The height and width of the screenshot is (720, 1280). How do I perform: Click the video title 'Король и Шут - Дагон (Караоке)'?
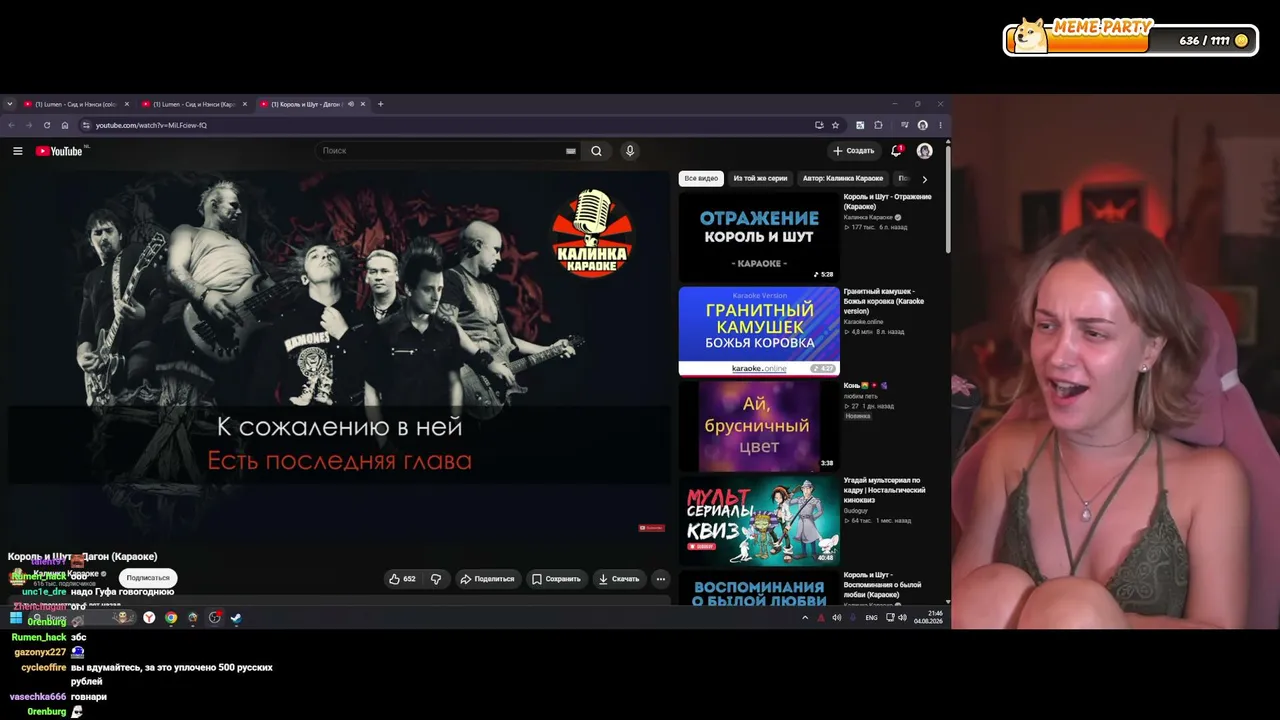click(x=82, y=556)
